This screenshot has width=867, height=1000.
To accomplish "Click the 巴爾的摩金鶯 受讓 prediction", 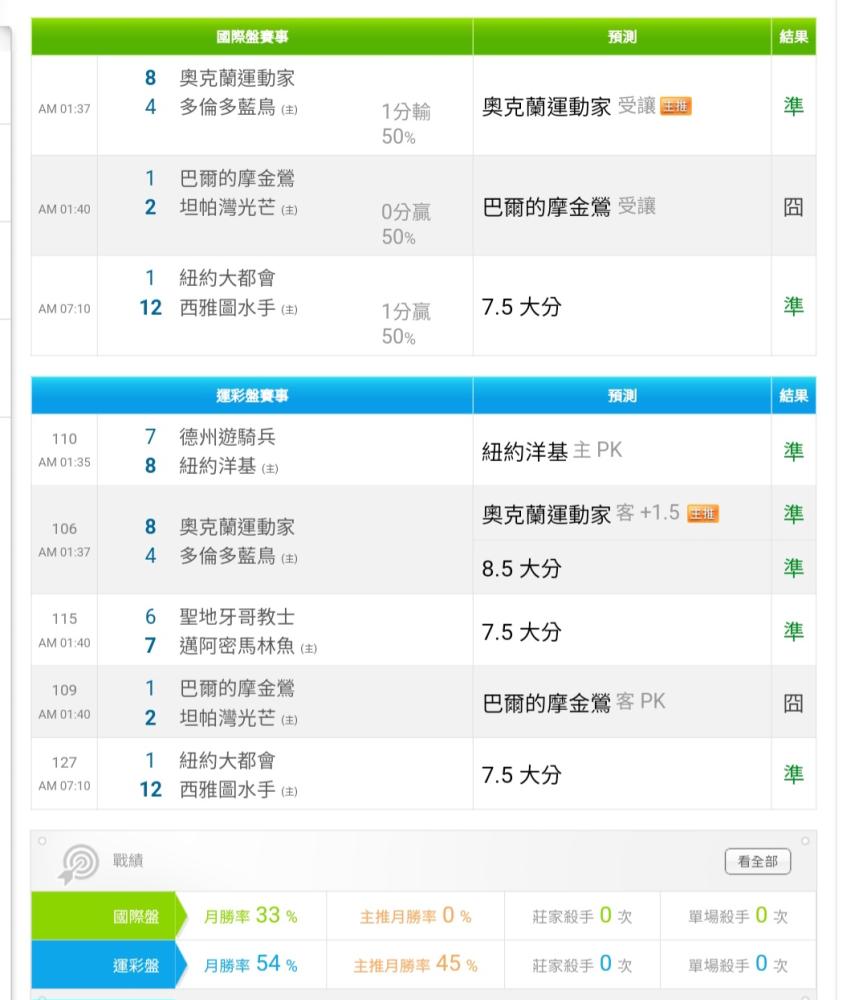I will tap(568, 207).
